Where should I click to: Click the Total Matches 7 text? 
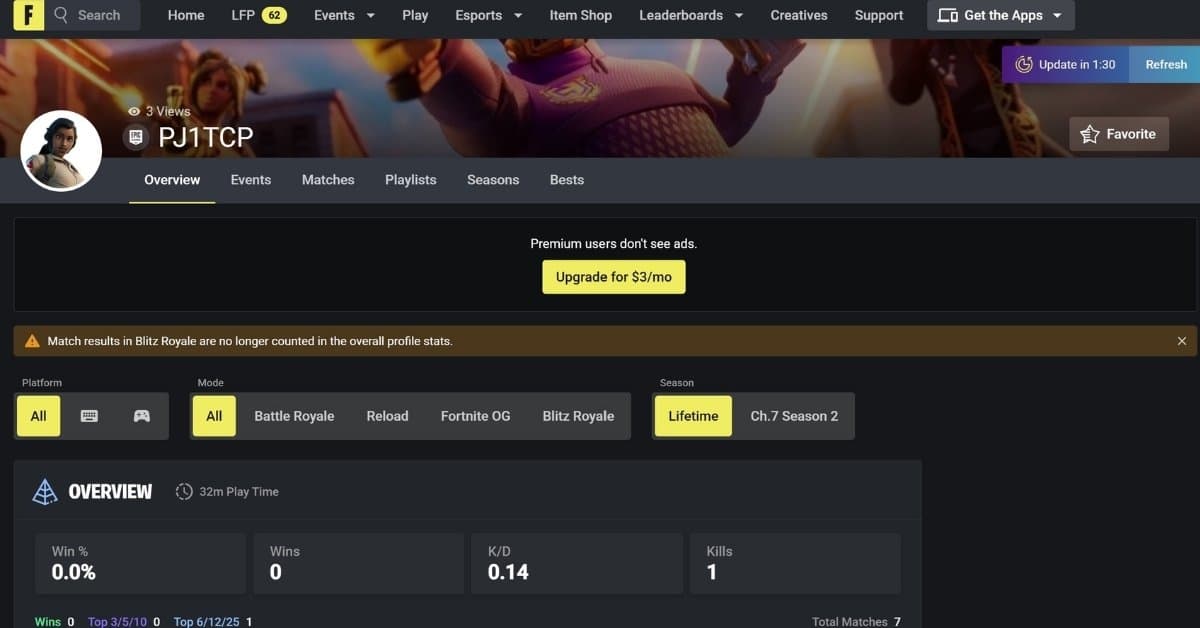point(856,622)
